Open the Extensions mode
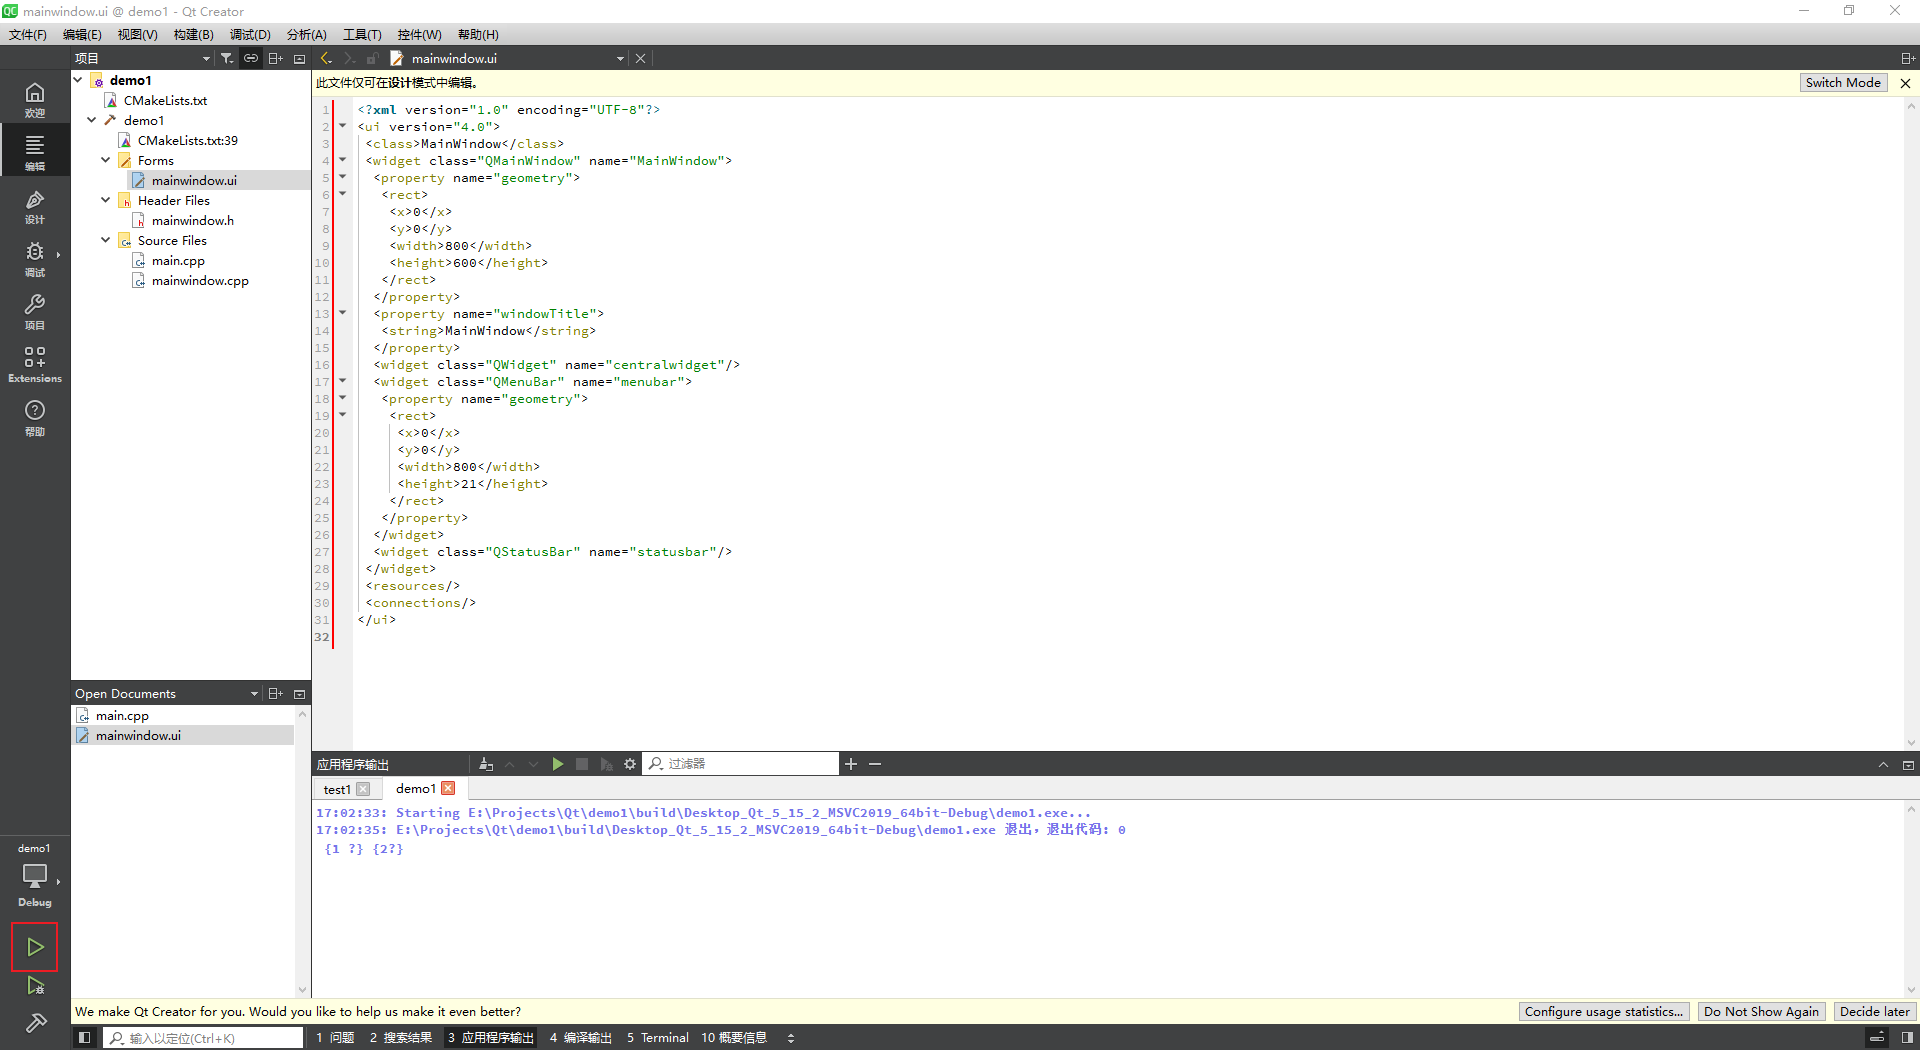Screen dimensions: 1920x1050 [35, 364]
